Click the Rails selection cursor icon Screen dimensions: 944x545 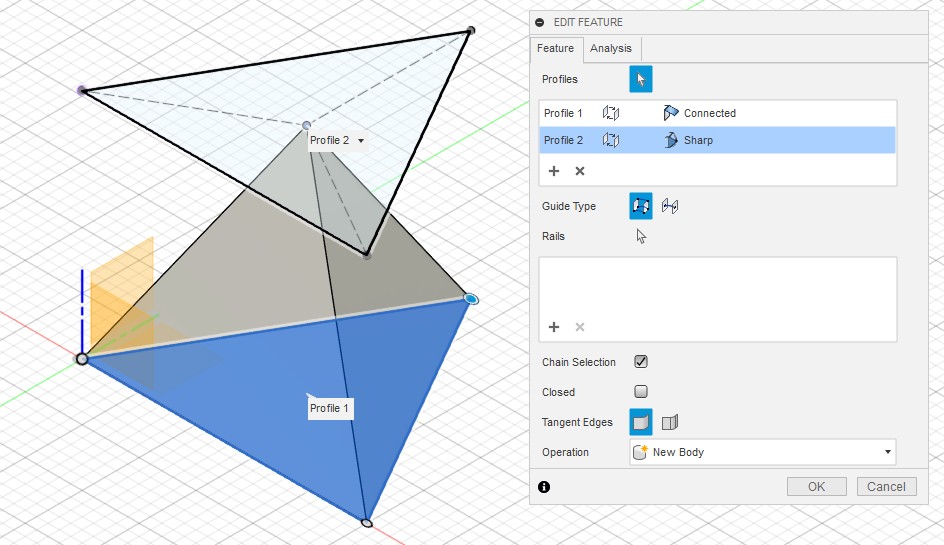pyautogui.click(x=641, y=237)
